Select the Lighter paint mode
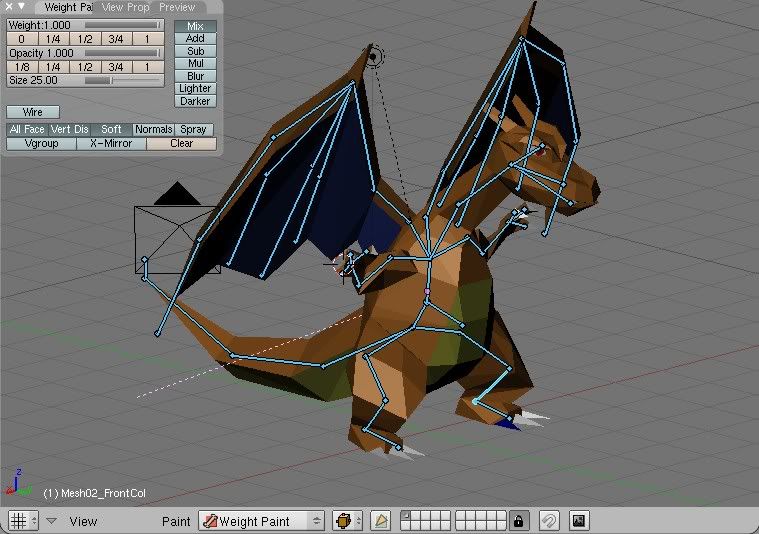This screenshot has width=759, height=534. 195,89
